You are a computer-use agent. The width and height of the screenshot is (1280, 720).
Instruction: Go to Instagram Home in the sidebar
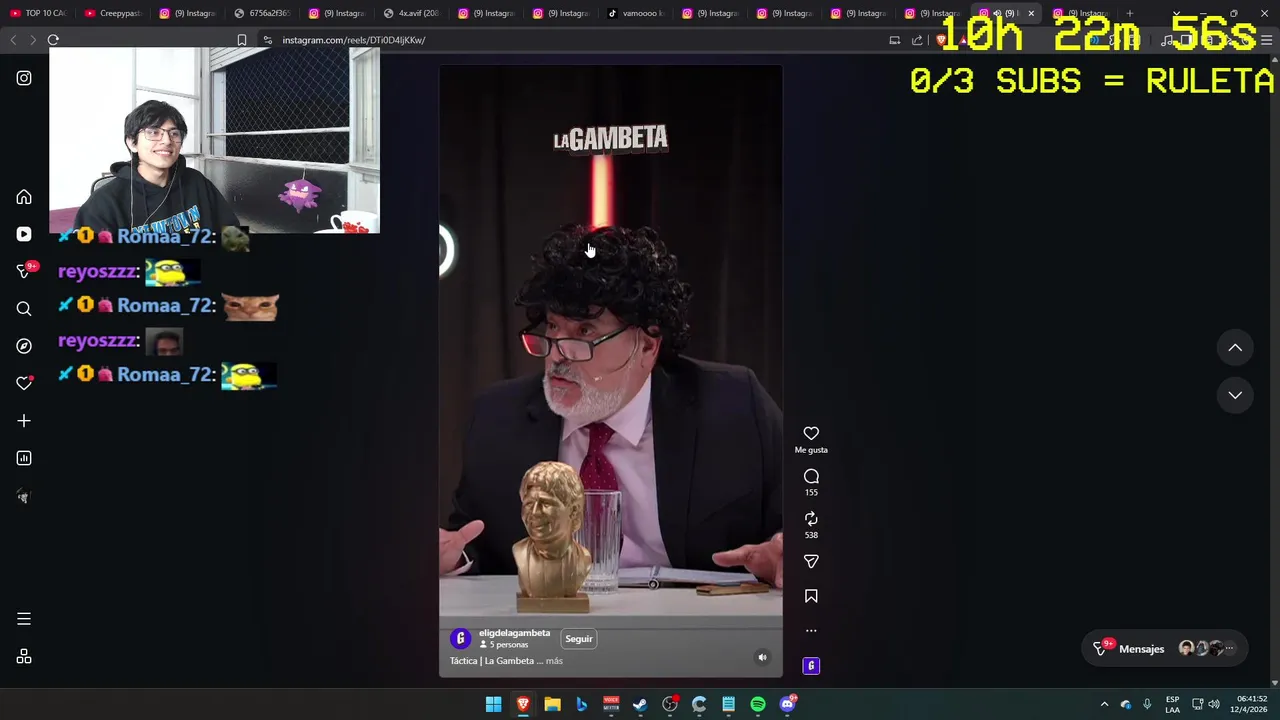(24, 197)
